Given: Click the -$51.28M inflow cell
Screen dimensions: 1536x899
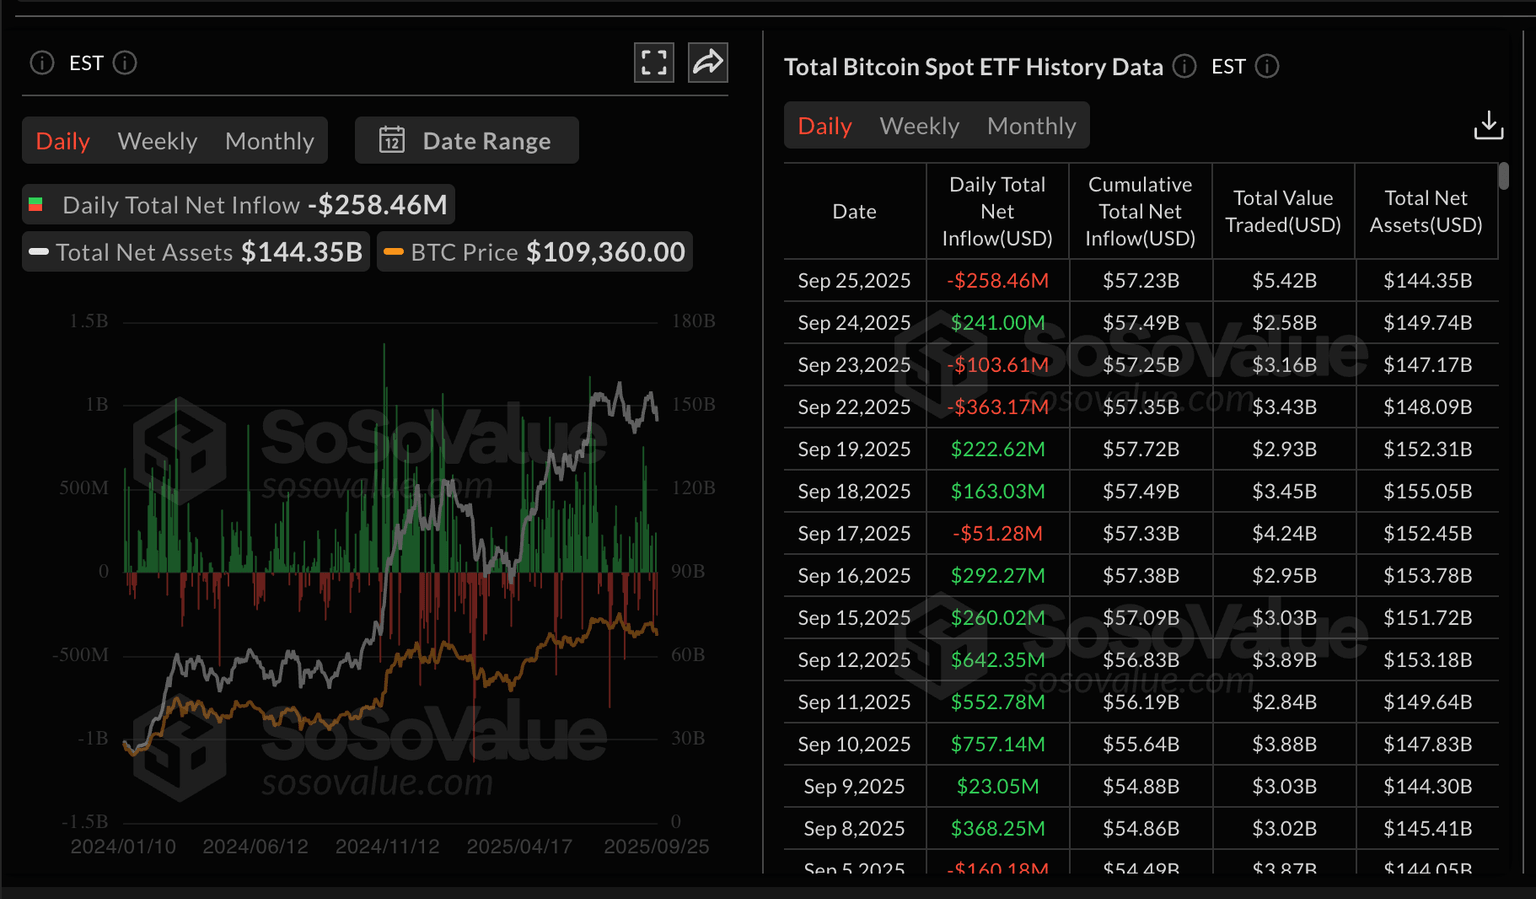Looking at the screenshot, I should tap(998, 534).
